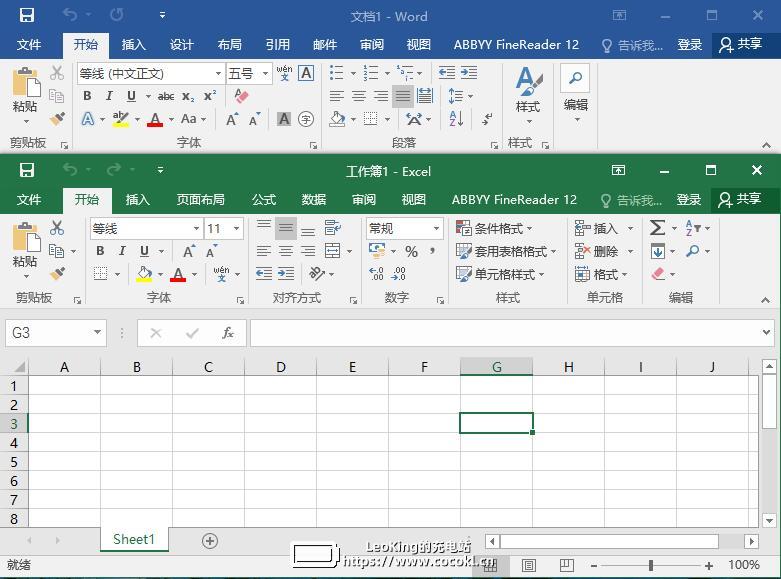
Task: Toggle Bold in Word font group
Action: pos(87,95)
